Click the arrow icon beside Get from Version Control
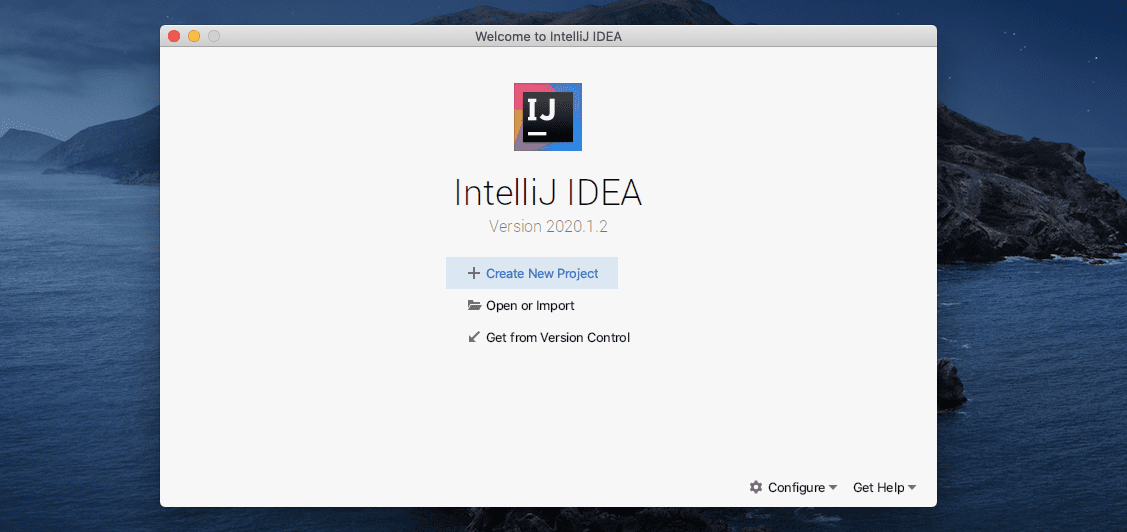1127x532 pixels. [x=474, y=336]
